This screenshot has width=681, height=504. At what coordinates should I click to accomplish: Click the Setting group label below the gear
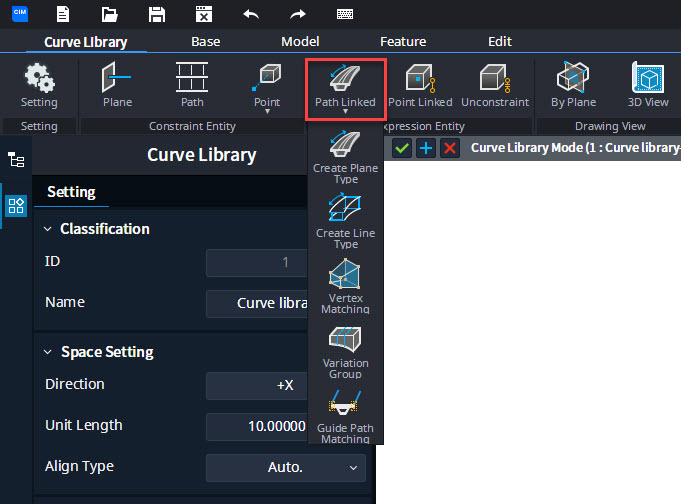click(x=39, y=126)
